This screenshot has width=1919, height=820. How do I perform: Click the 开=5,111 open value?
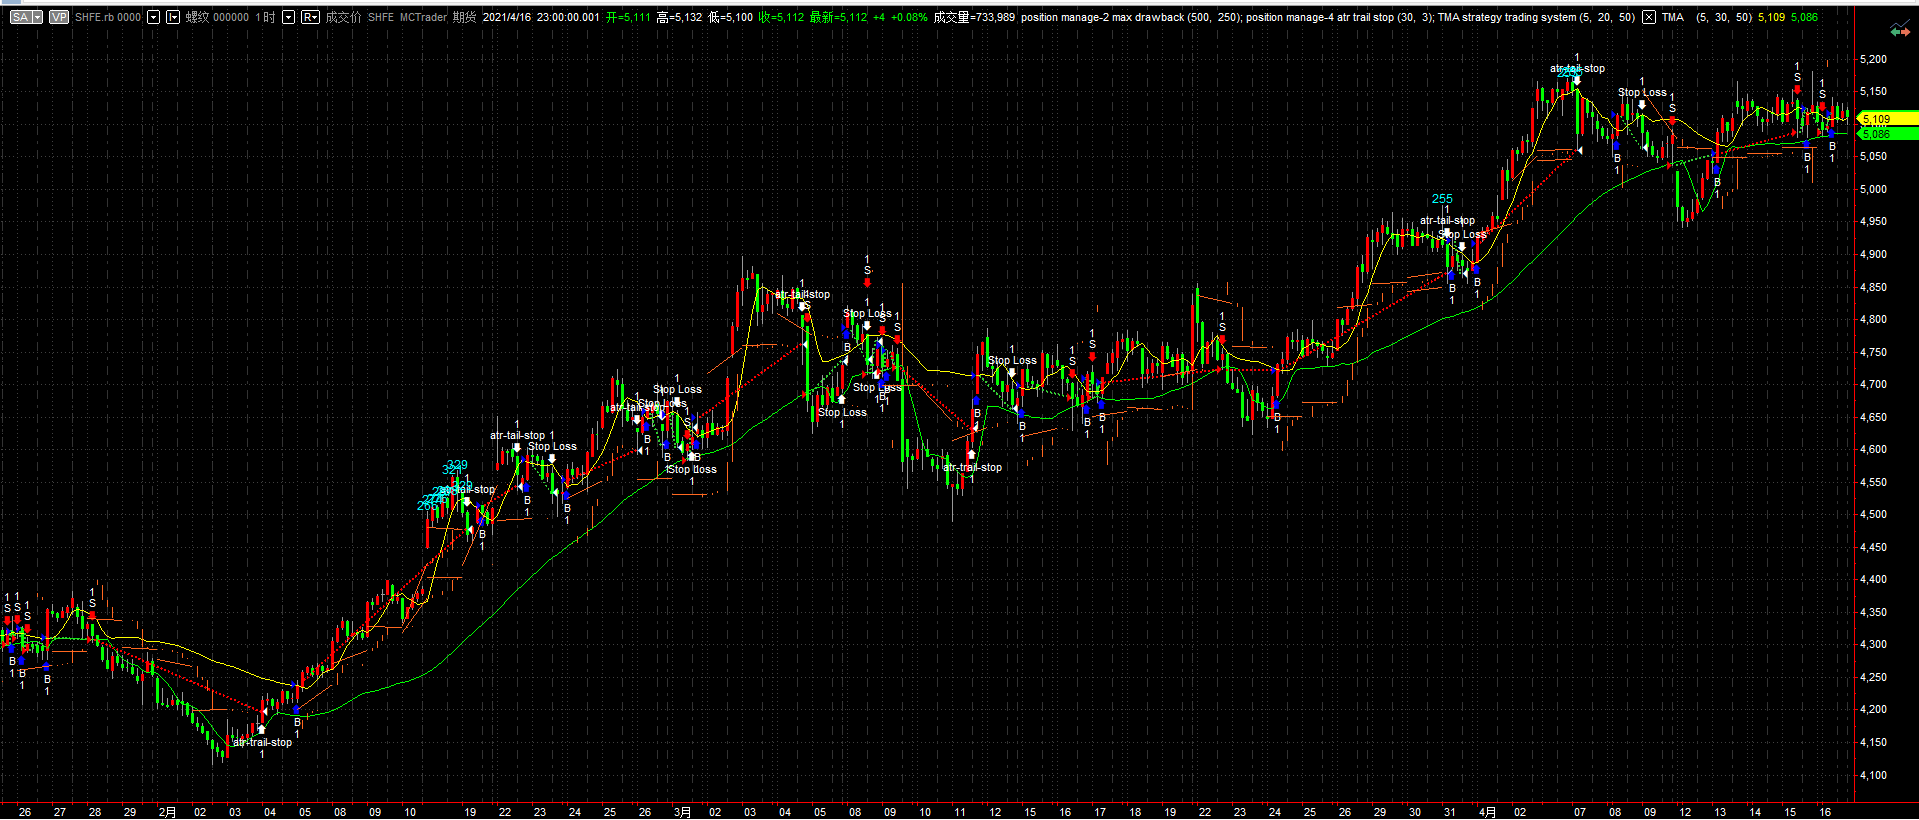628,17
